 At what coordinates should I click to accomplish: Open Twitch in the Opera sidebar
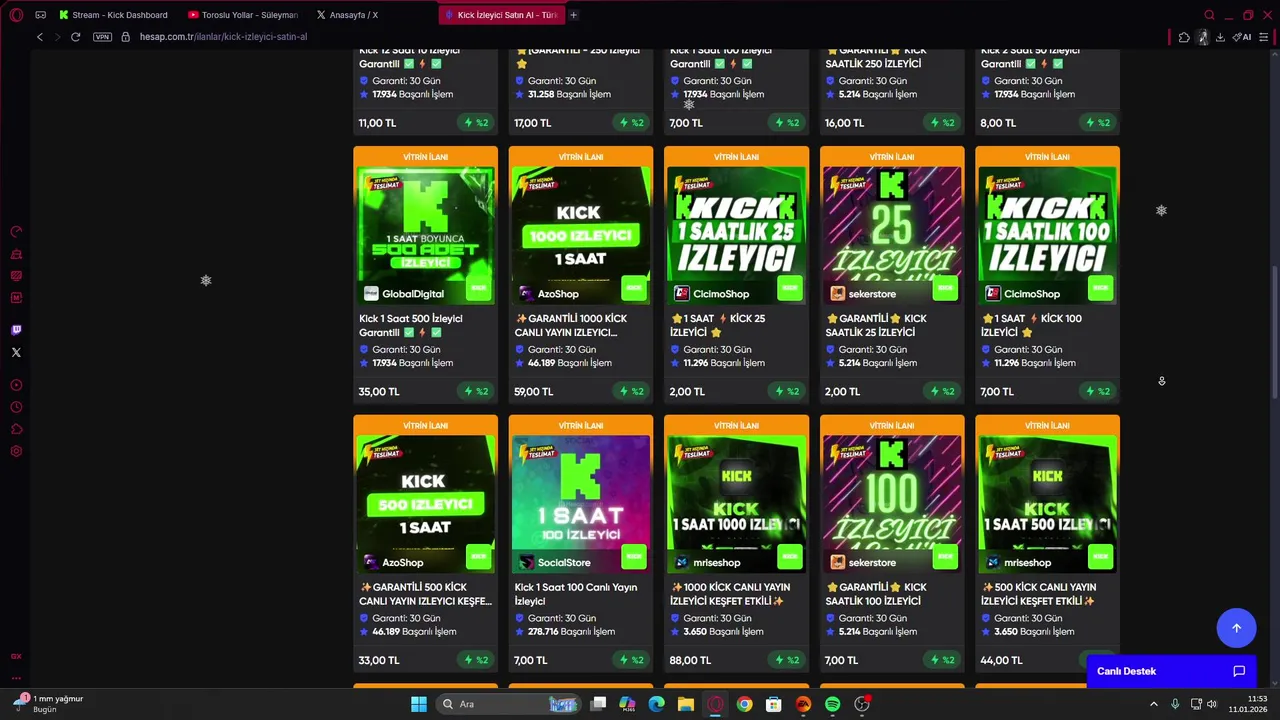pyautogui.click(x=16, y=330)
